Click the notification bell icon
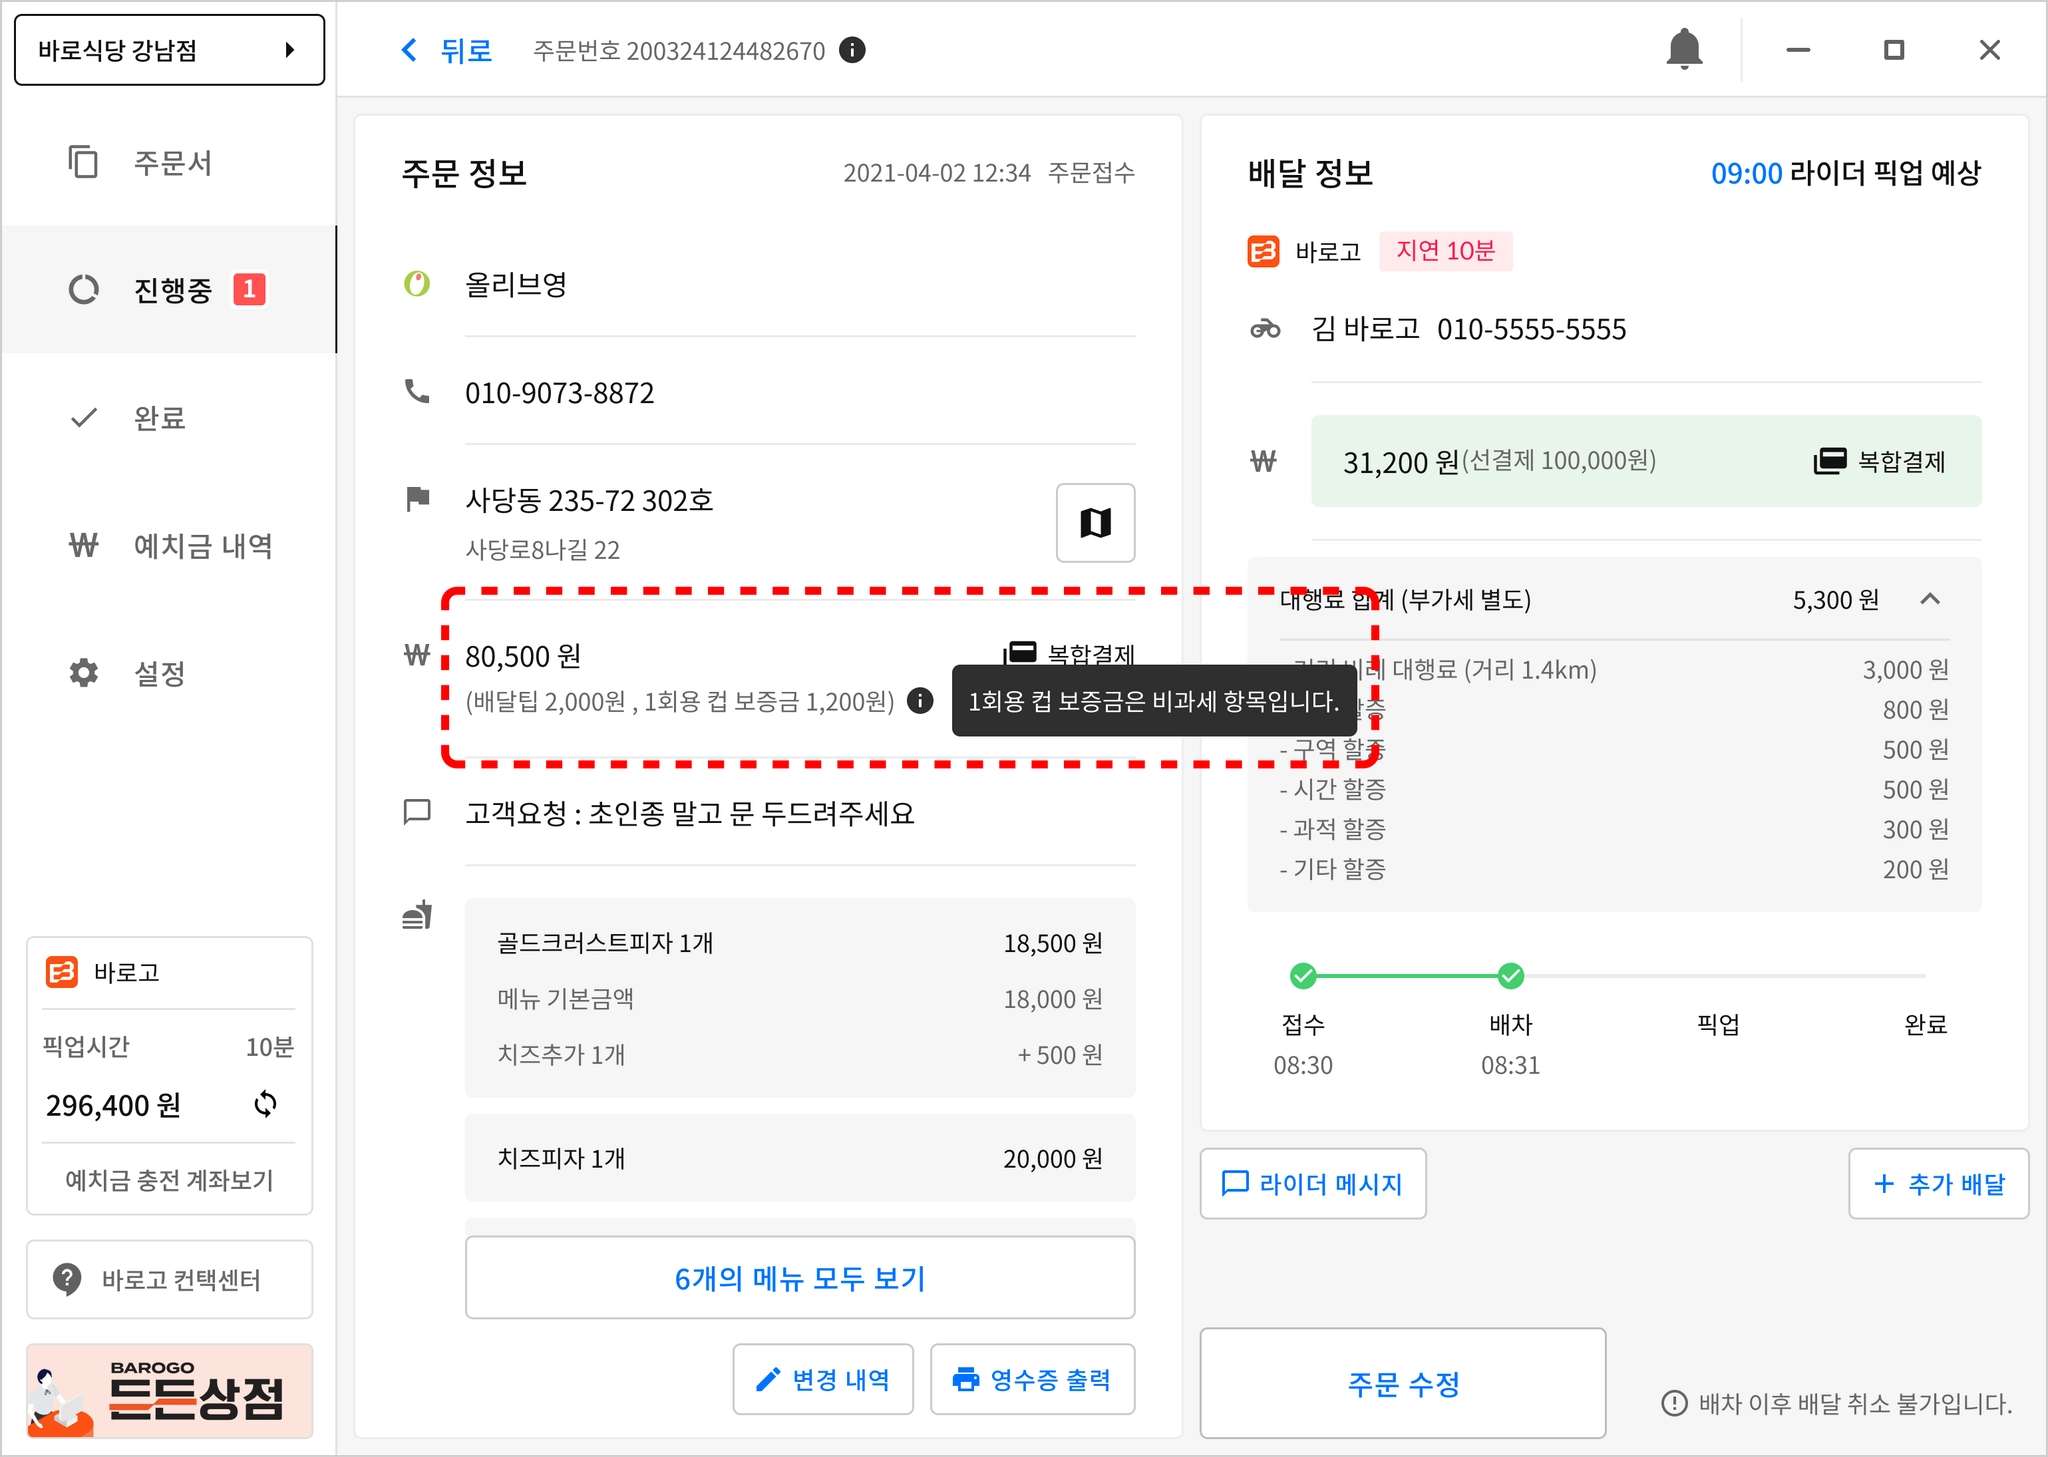Screen dimensions: 2048x1457 (x=1684, y=49)
